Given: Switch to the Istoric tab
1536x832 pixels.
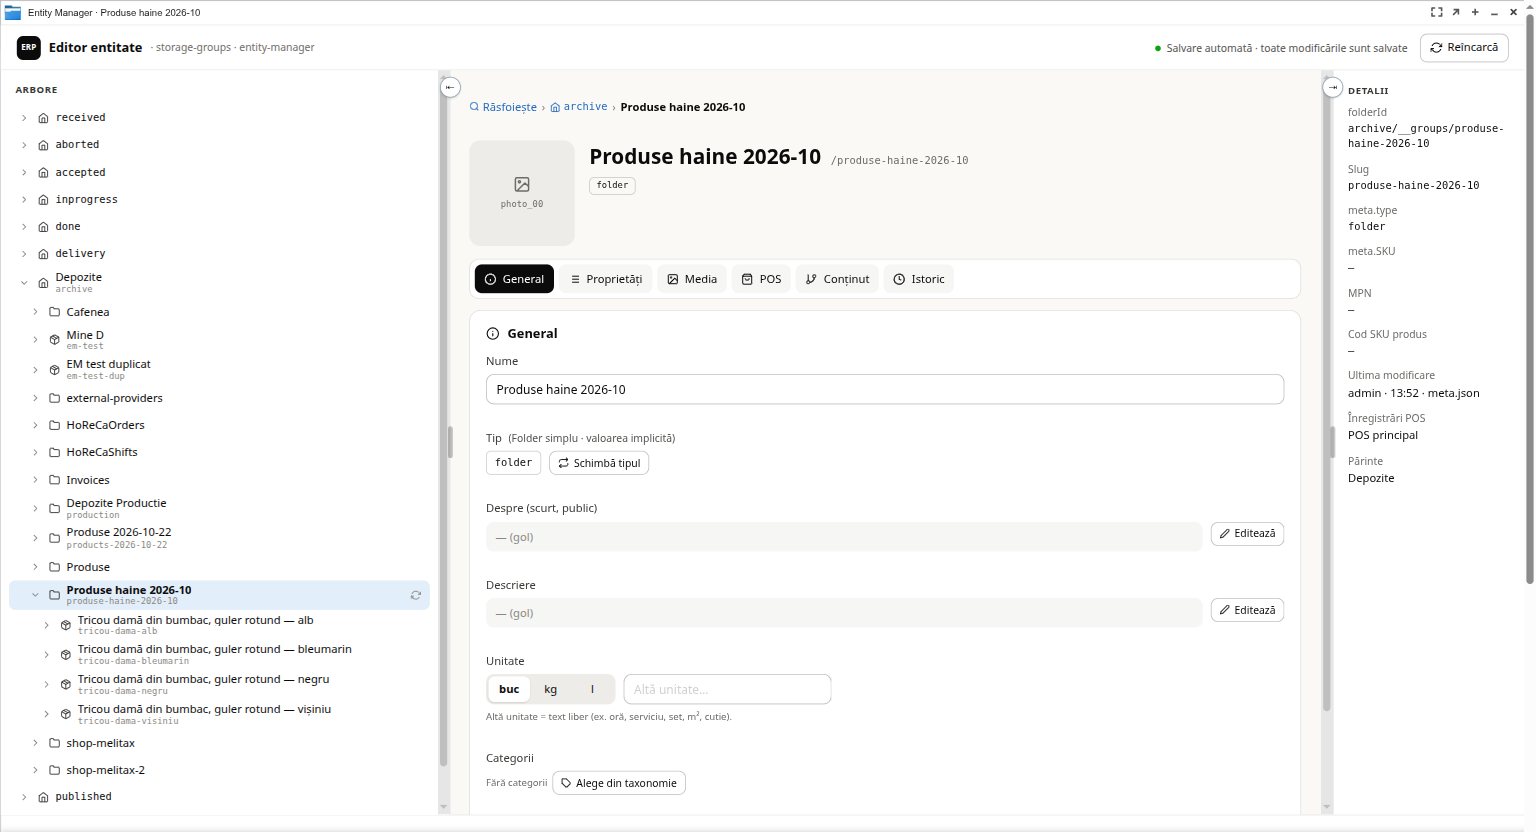Looking at the screenshot, I should pyautogui.click(x=919, y=279).
